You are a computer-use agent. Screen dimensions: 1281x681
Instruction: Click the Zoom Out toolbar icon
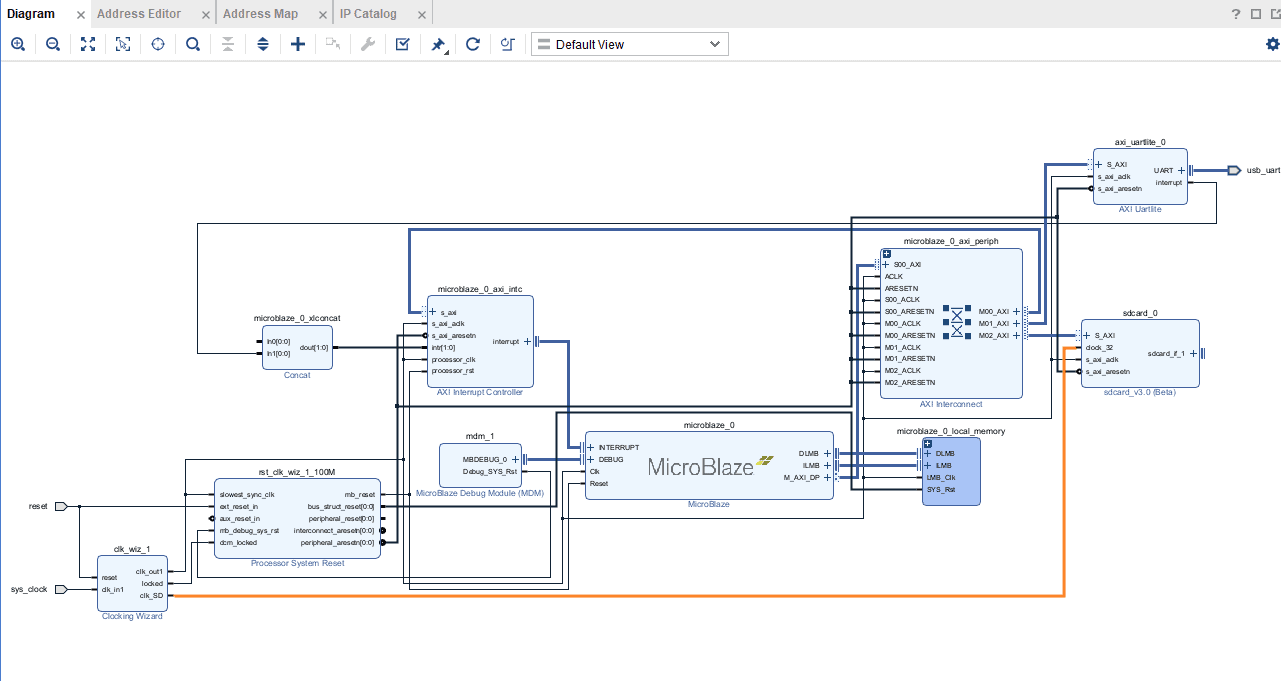53,44
